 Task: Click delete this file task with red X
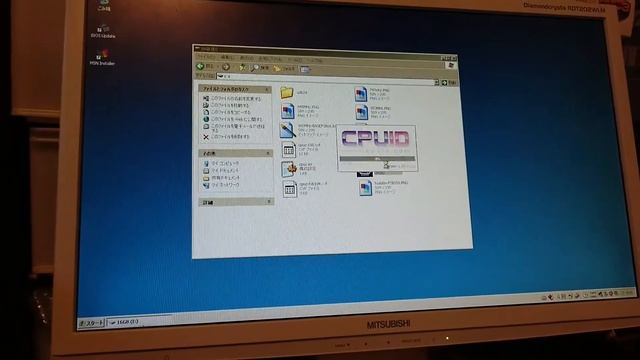pyautogui.click(x=227, y=137)
